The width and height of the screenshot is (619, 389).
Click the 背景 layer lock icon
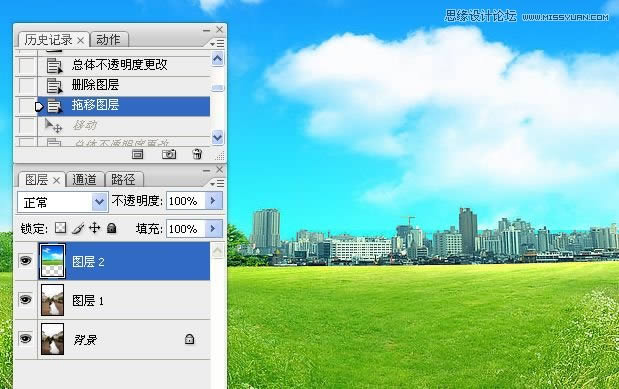(189, 339)
